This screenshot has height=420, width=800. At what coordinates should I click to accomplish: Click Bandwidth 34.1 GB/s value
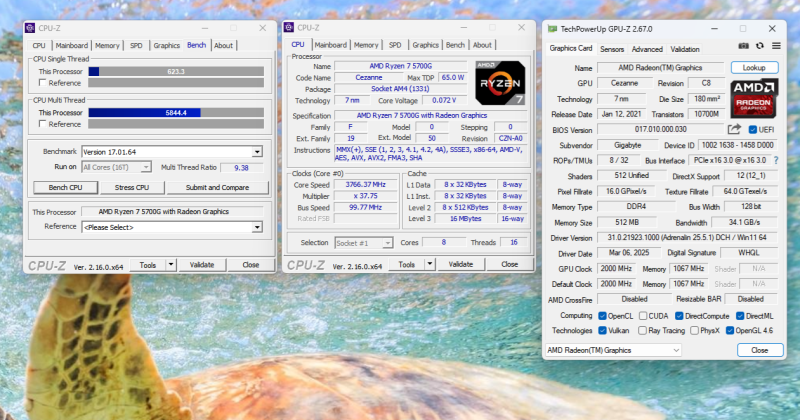(744, 223)
